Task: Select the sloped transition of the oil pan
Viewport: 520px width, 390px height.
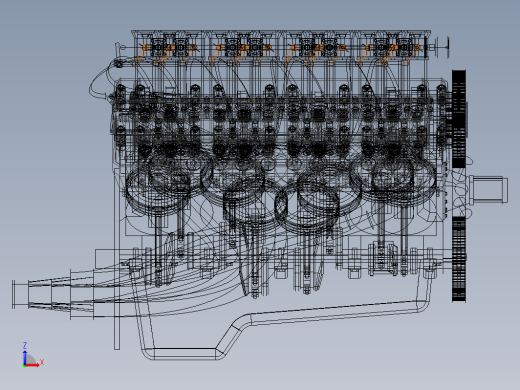Action: point(233,332)
